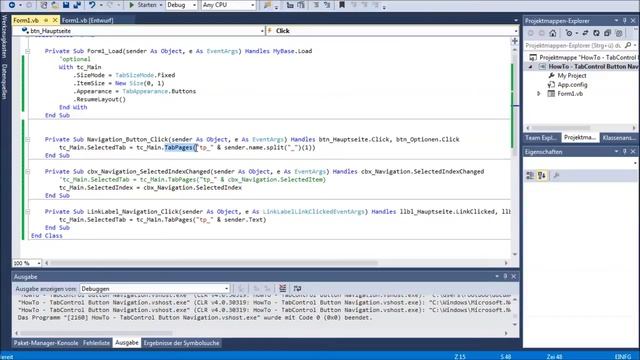Select the Ausgabe tab
The height and width of the screenshot is (360, 640).
127,343
